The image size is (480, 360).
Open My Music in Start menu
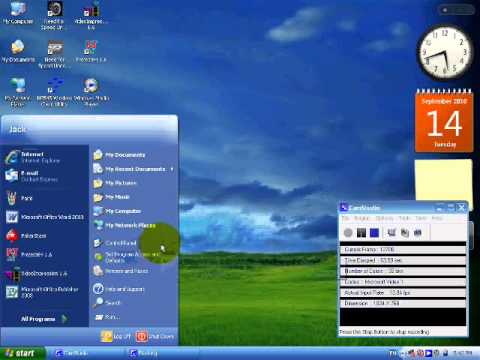112,197
